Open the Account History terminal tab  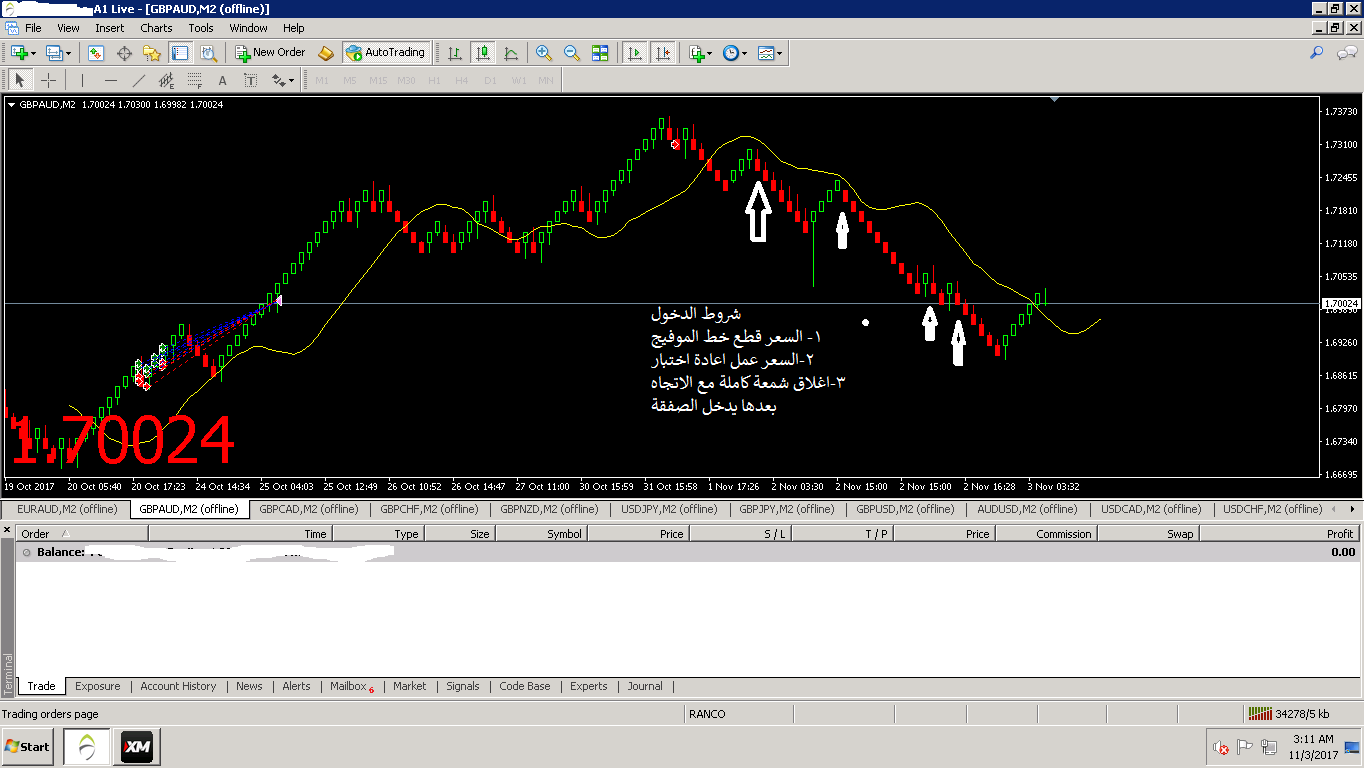[x=178, y=686]
